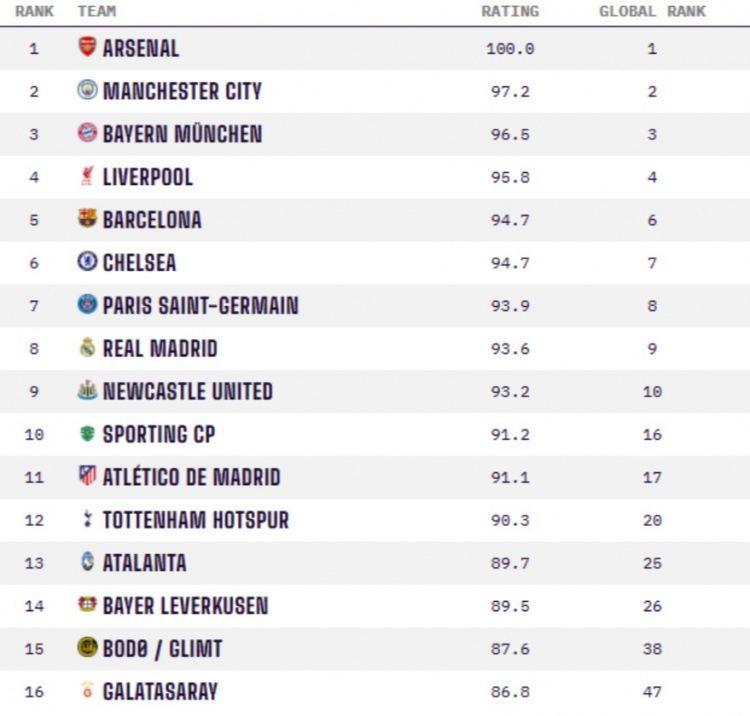
Task: Select the Galatasaray team name
Action: tap(160, 692)
